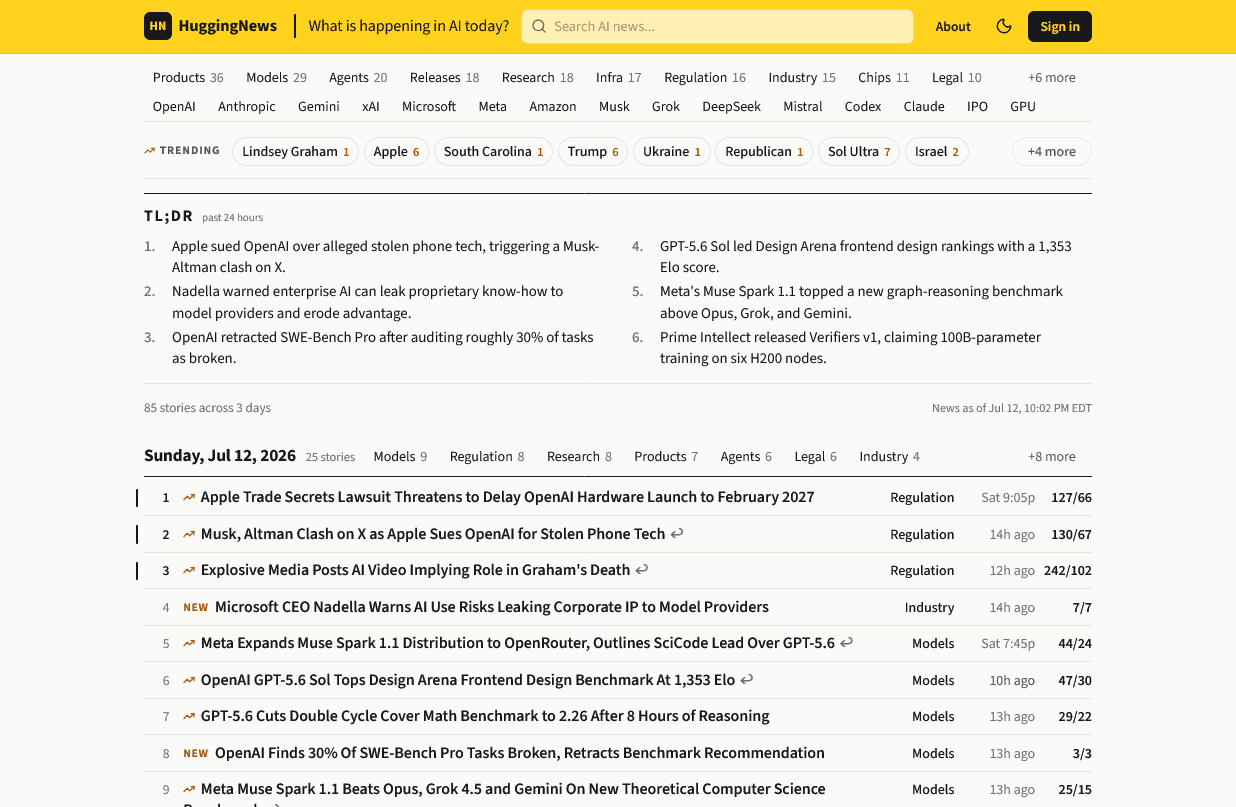
Task: Expand +8 more Sunday categories
Action: (1052, 456)
